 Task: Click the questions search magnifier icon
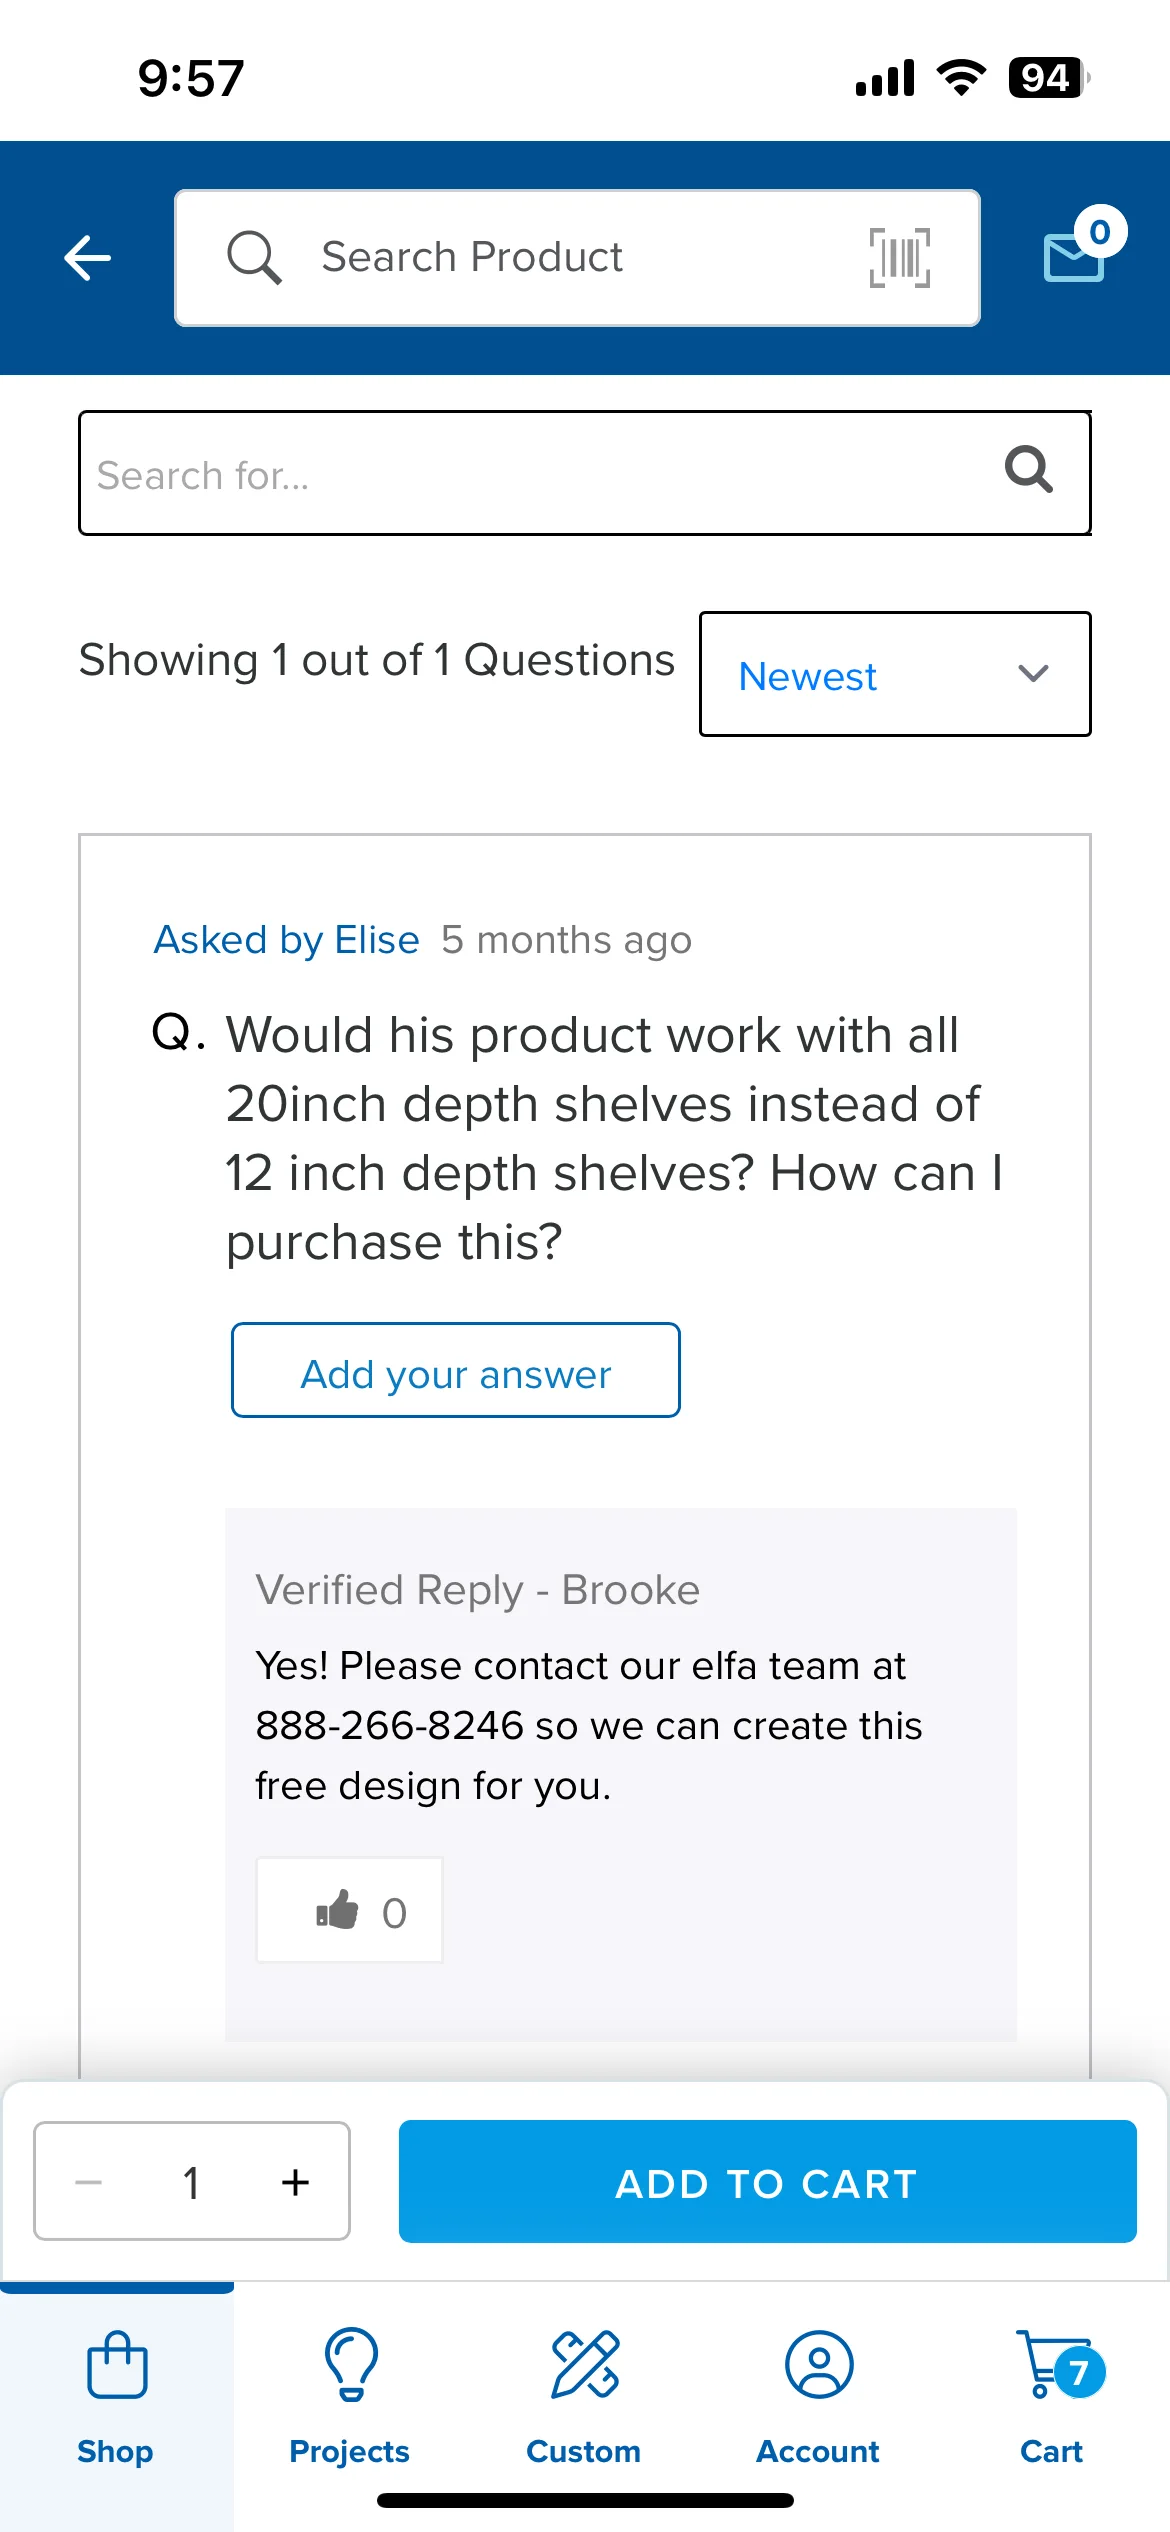(1029, 469)
